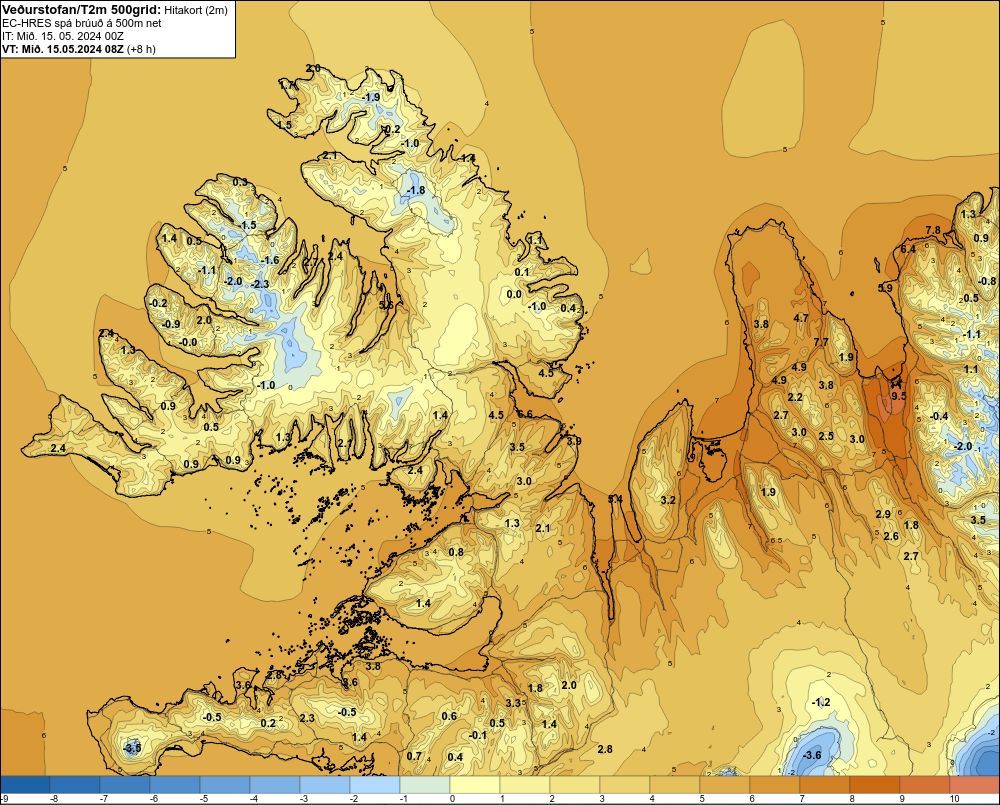Screen dimensions: 1000x805
Task: Click the 1.7 temperature value
Action: point(287,85)
